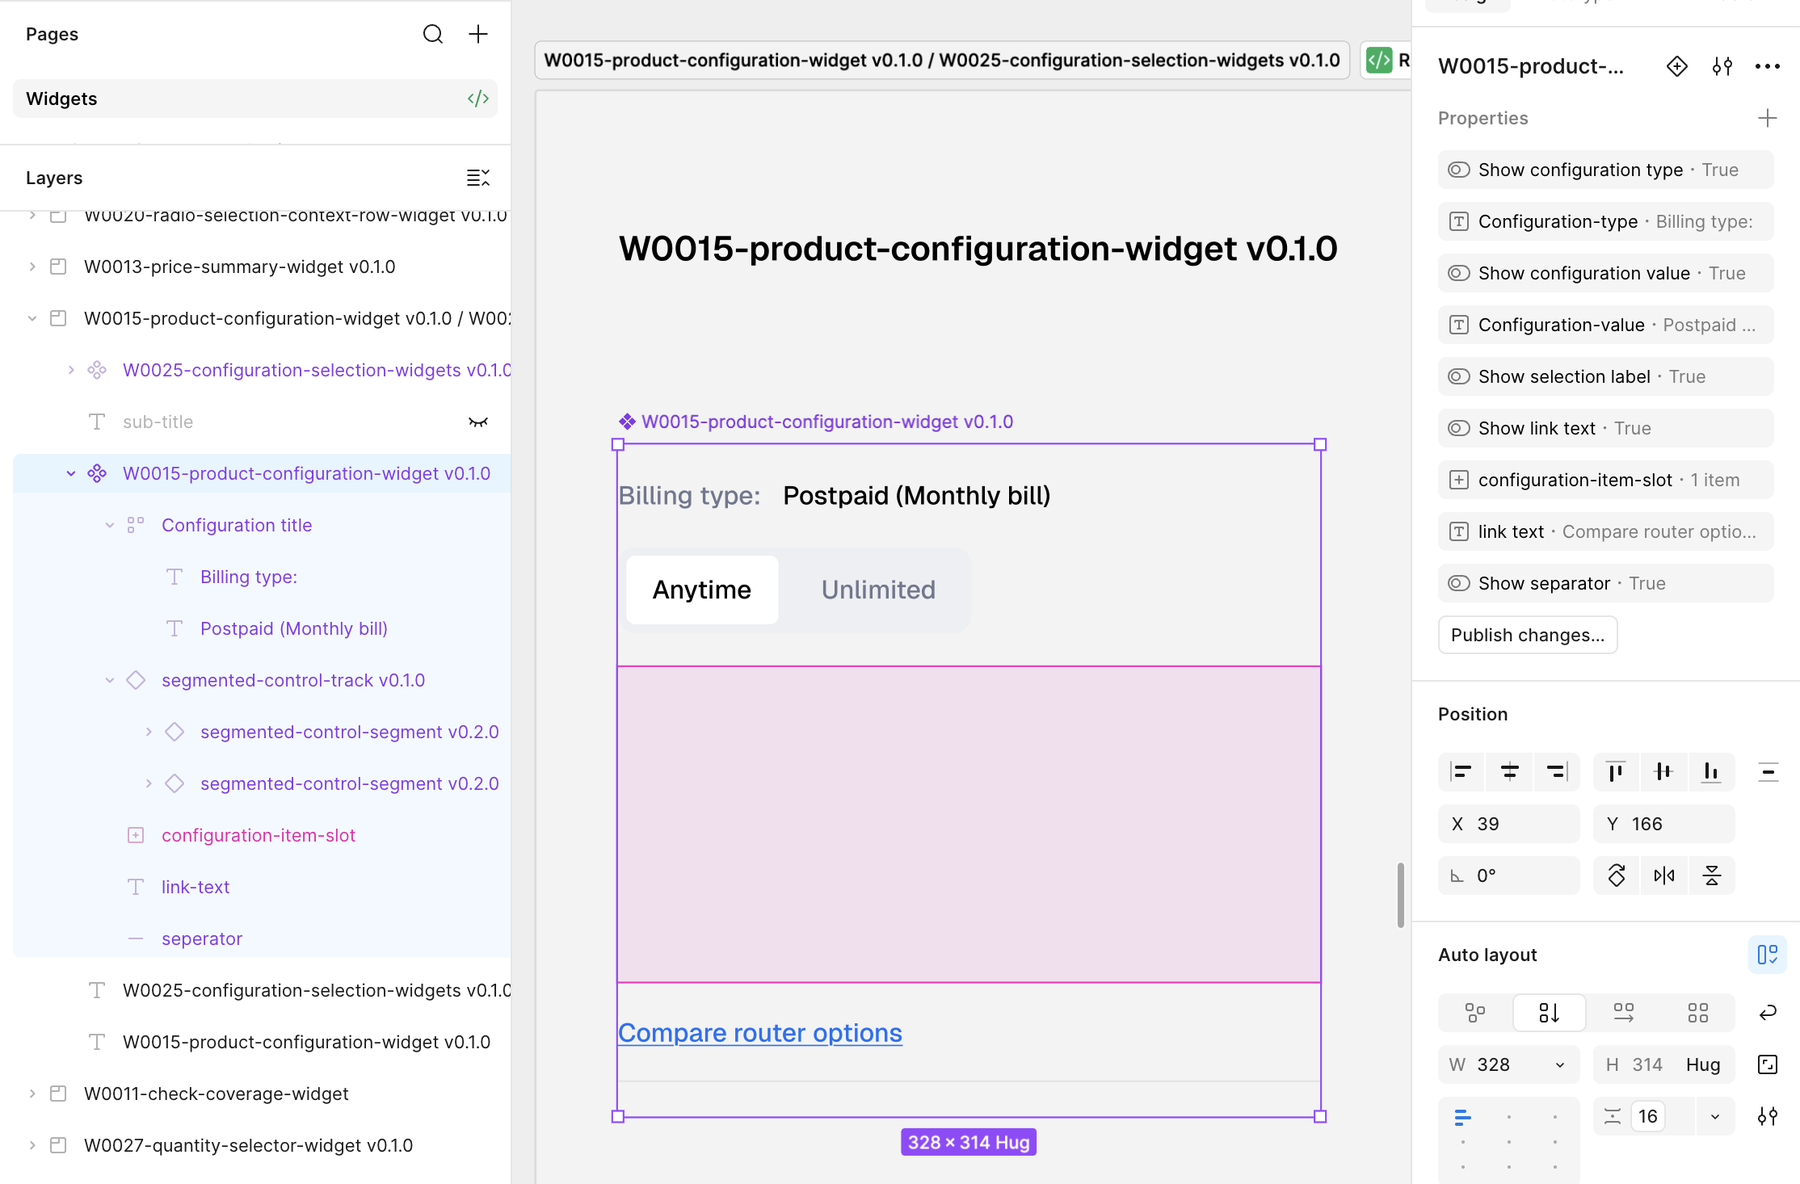
Task: Collapse segmented-control-track layer
Action: tap(110, 681)
